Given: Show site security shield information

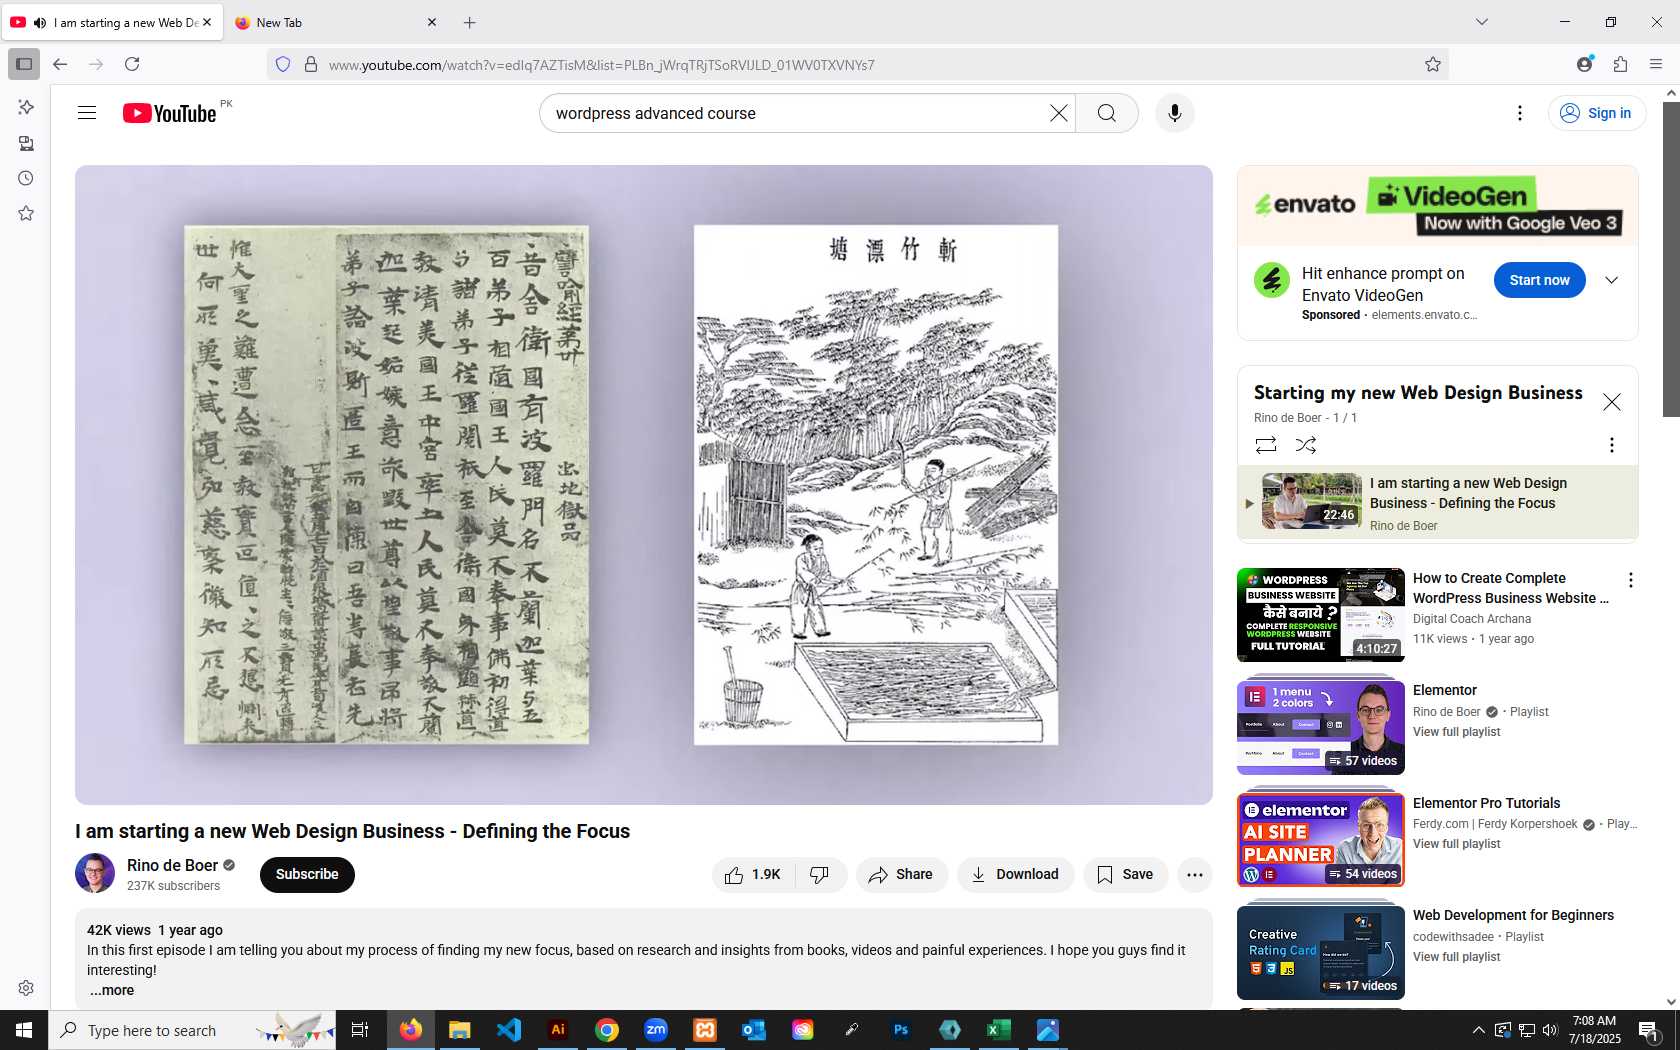Looking at the screenshot, I should (283, 64).
